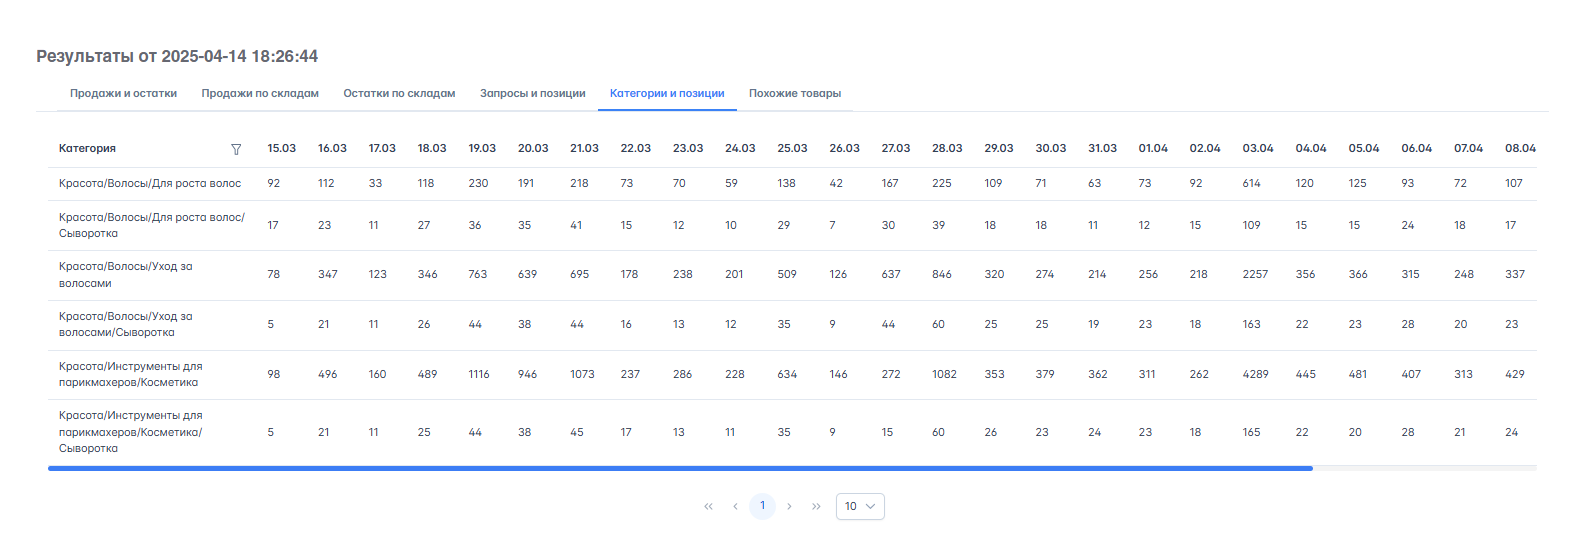
Task: Select row Красота/Волосы/Для роста волос
Action: pos(150,184)
